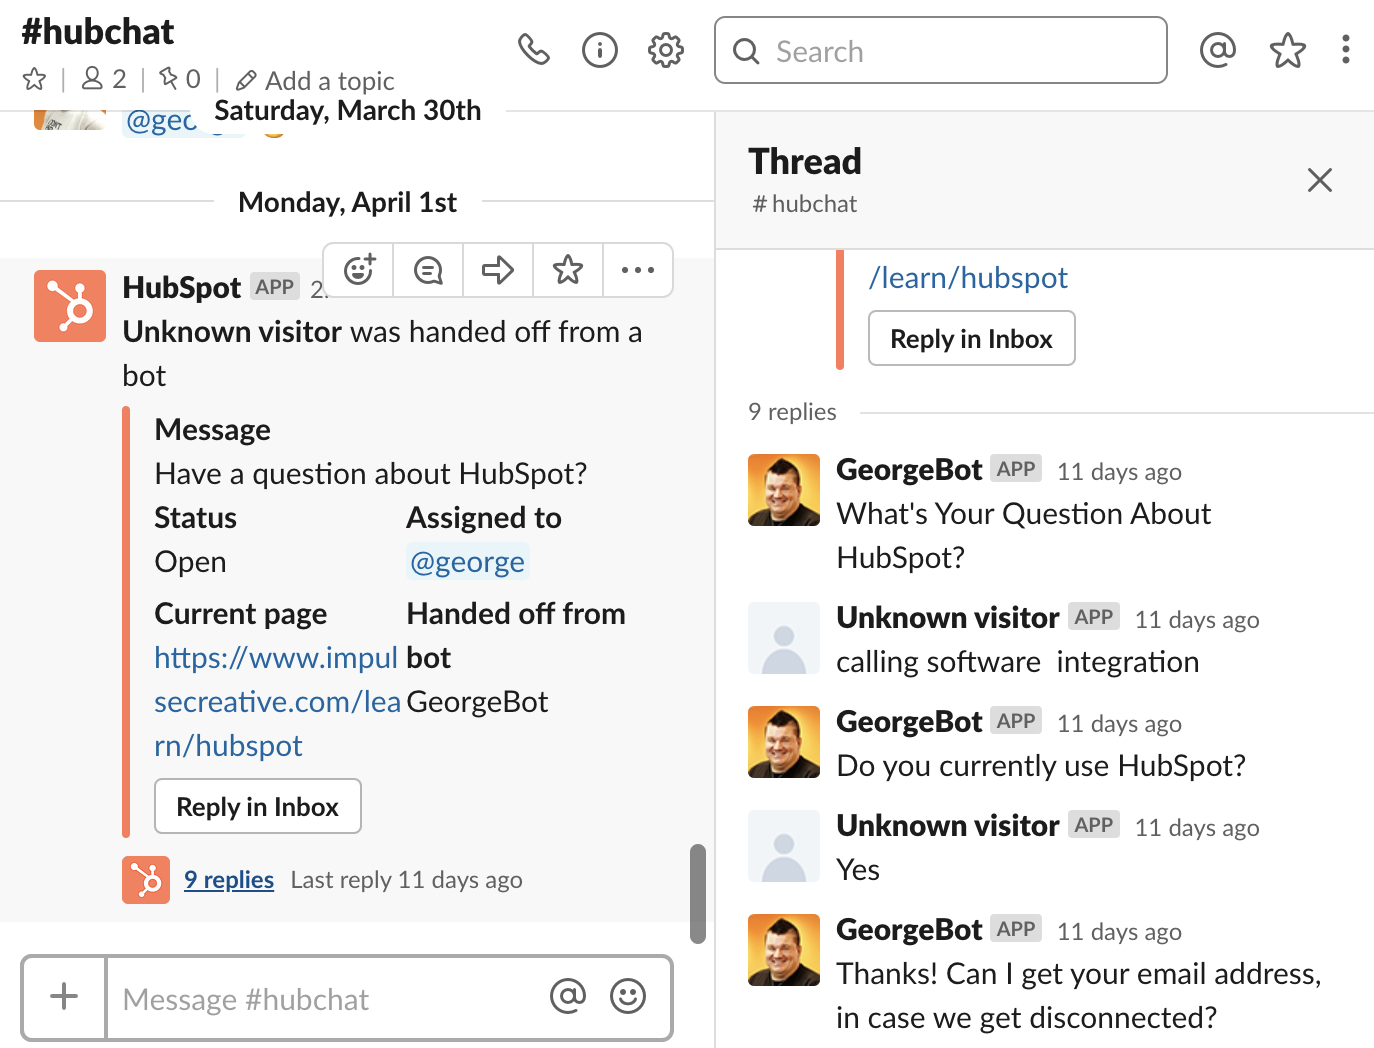Screen dimensions: 1374x1048
Task: Show mentions and activity icon
Action: (x=1217, y=50)
